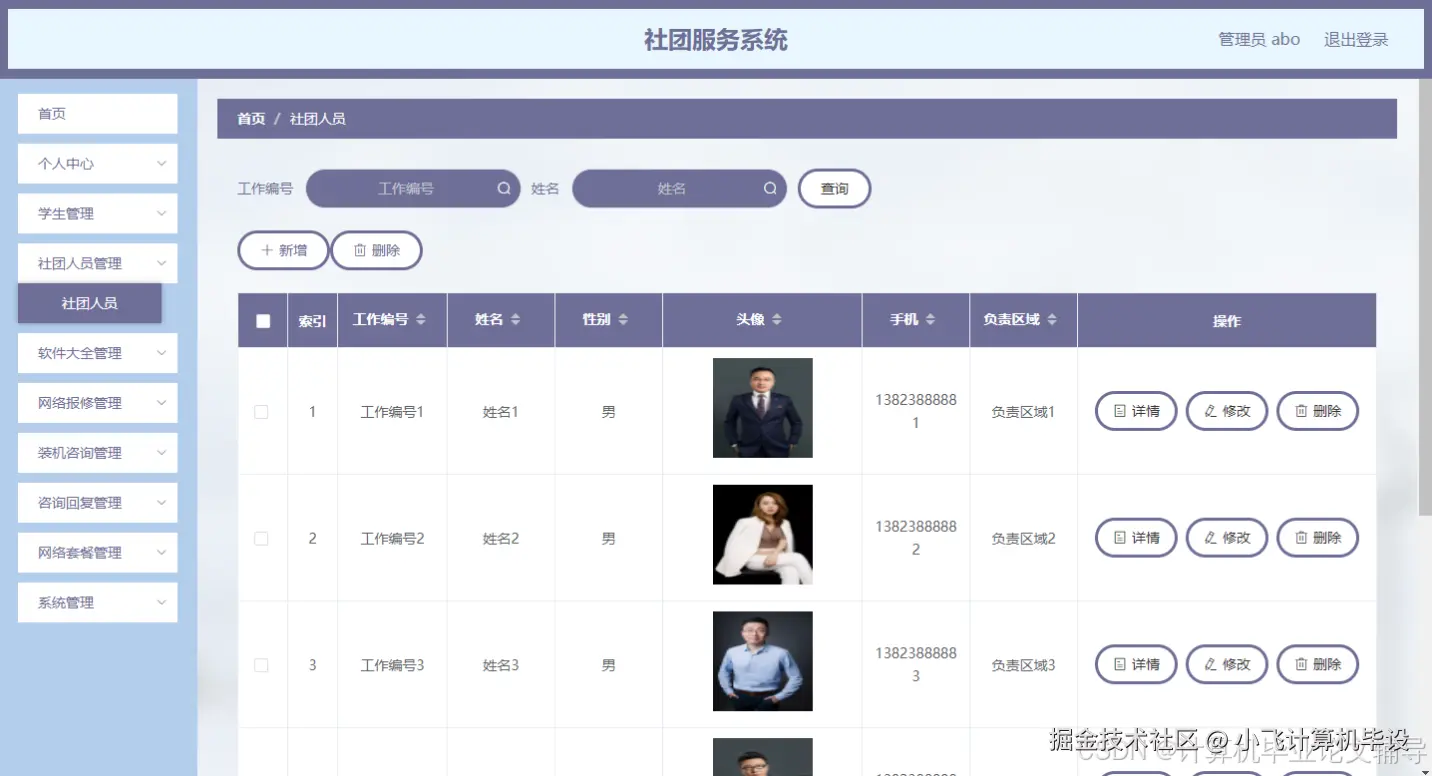This screenshot has width=1432, height=776.
Task: Open the 个人中心 sidebar menu
Action: point(98,164)
